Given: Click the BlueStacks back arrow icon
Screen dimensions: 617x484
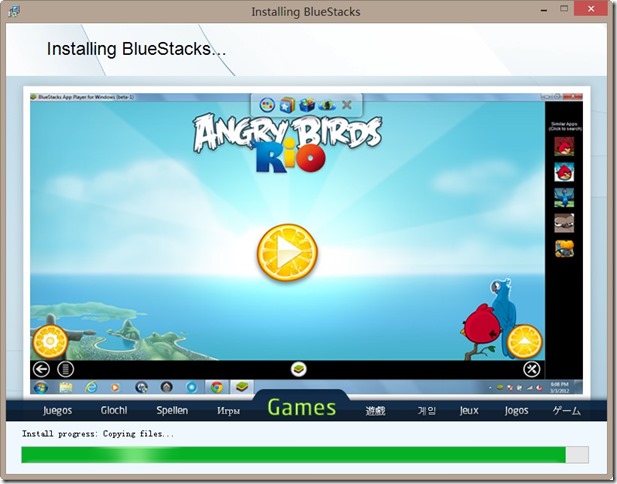Looking at the screenshot, I should click(x=41, y=369).
